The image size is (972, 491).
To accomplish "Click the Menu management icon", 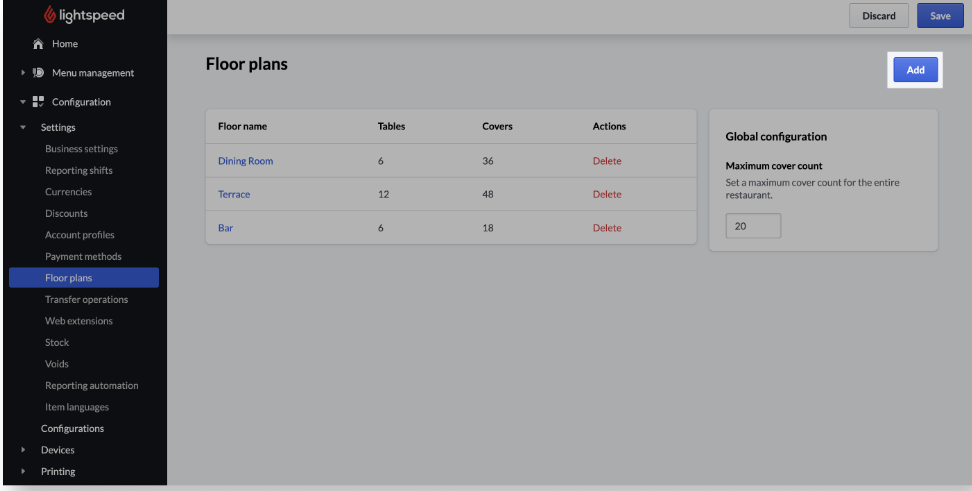I will click(x=39, y=73).
